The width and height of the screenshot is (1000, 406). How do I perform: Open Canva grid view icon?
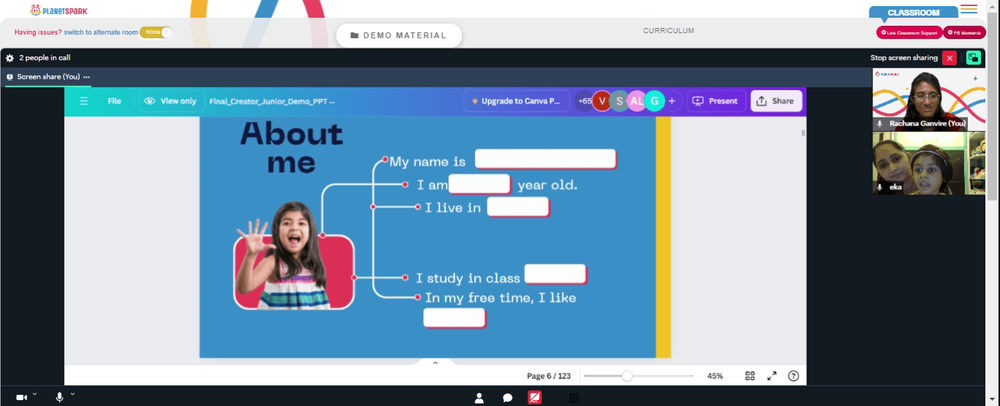pyautogui.click(x=750, y=376)
